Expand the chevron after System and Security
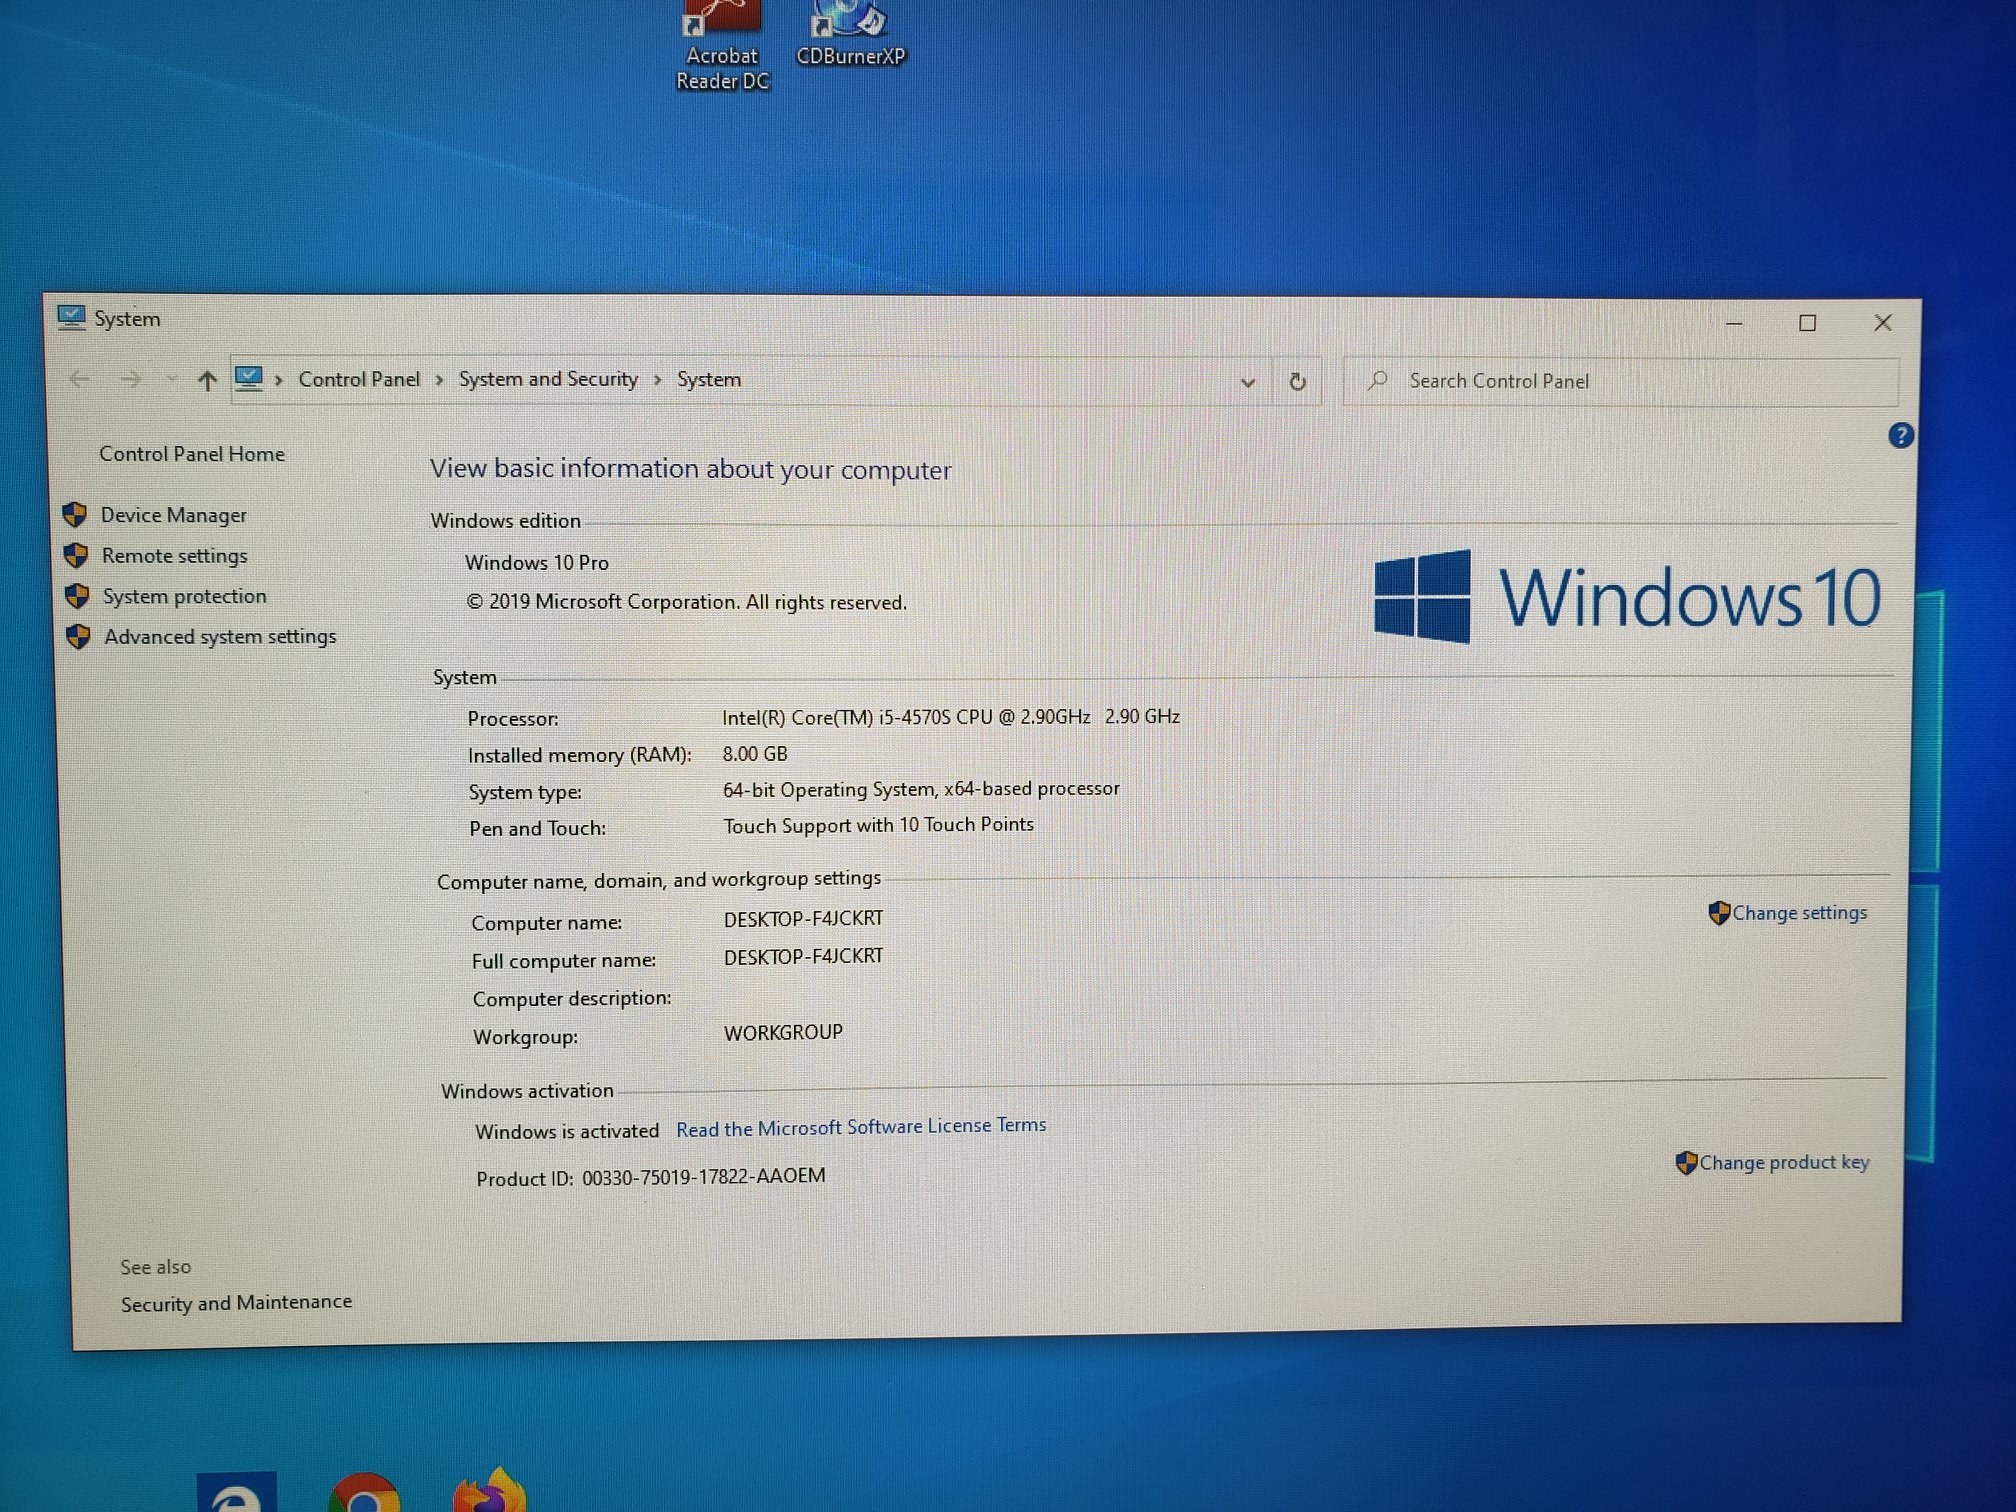2016x1512 pixels. [x=657, y=380]
